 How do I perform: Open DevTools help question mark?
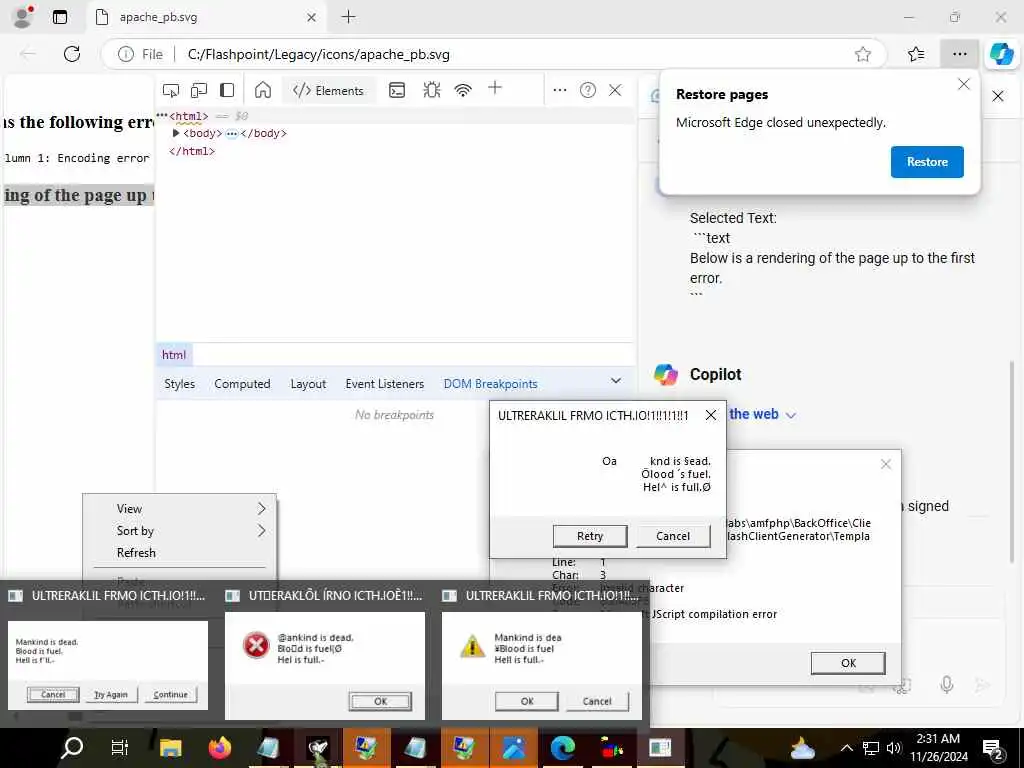pyautogui.click(x=588, y=90)
